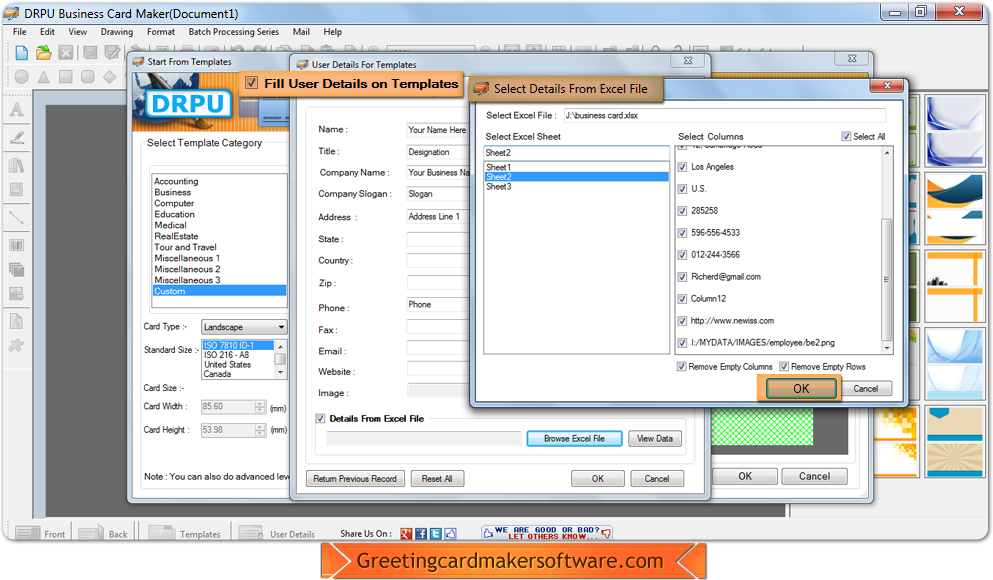Image resolution: width=993 pixels, height=580 pixels.
Task: Confirm with OK in Select Details From Excel
Action: [x=801, y=389]
